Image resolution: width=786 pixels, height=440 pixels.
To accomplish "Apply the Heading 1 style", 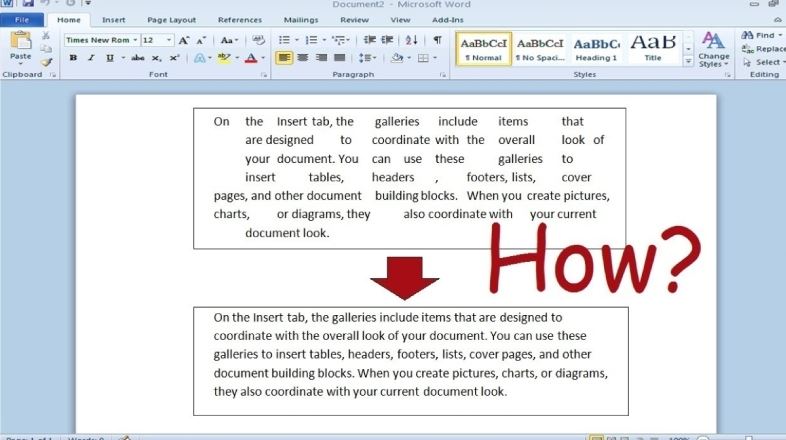I will [x=596, y=49].
